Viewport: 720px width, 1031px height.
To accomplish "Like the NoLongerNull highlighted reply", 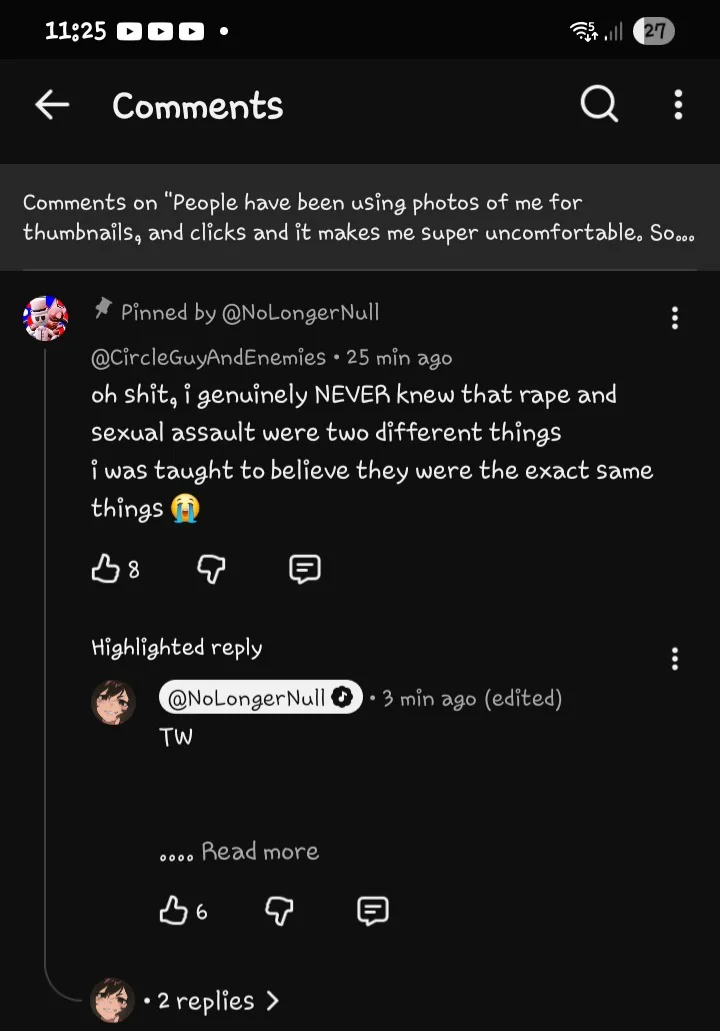I will coord(174,911).
